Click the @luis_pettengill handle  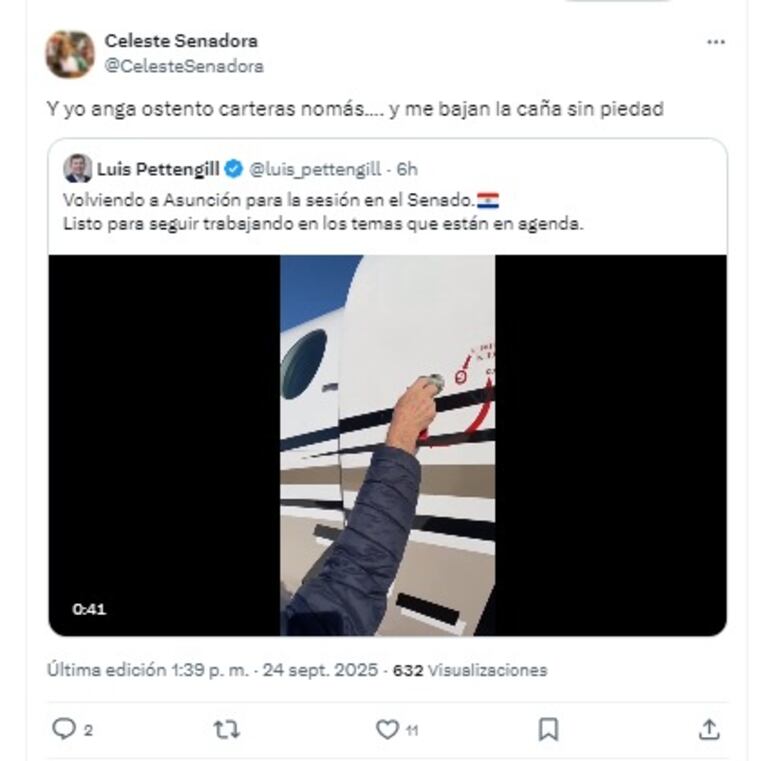click(317, 169)
